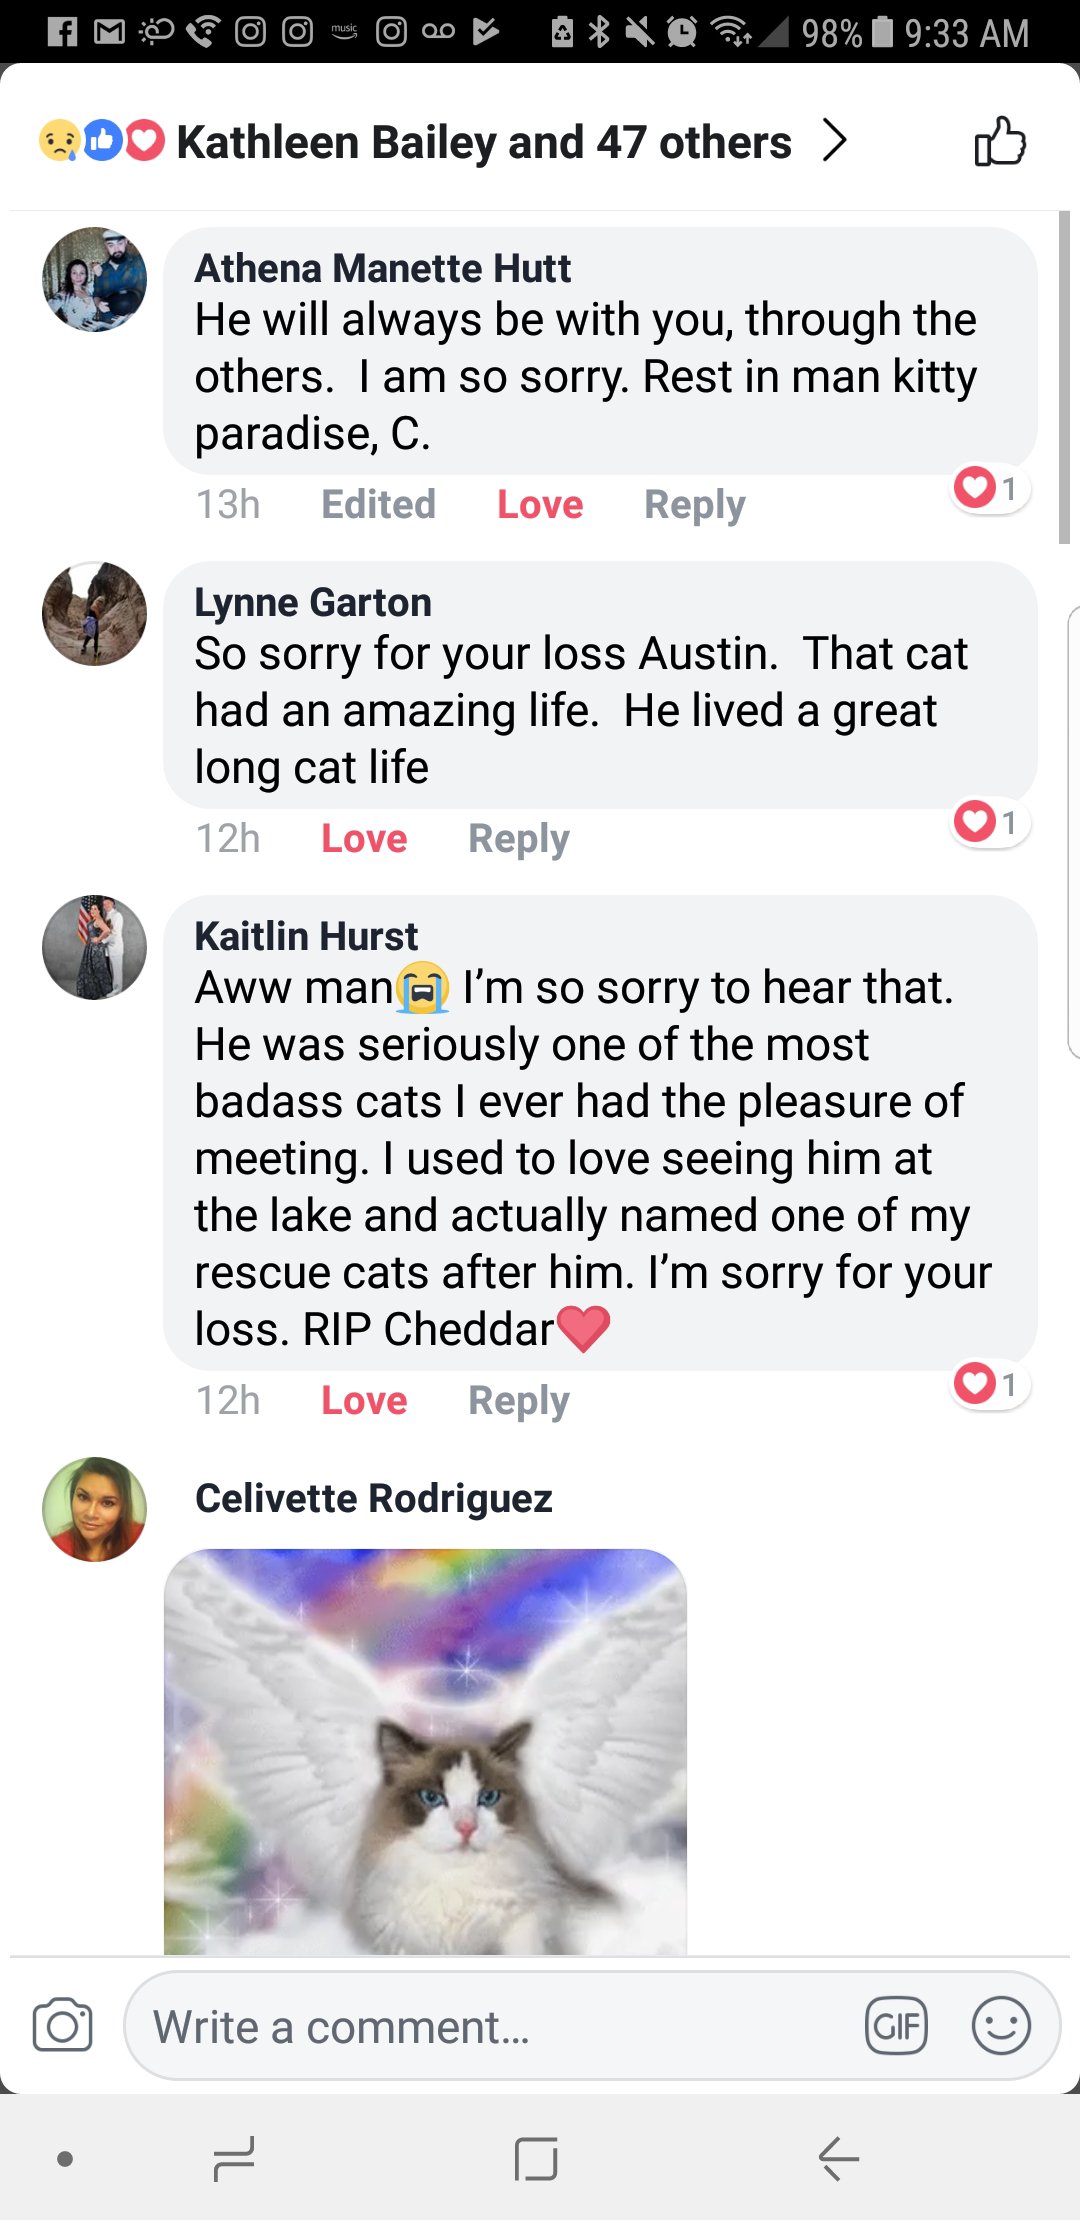This screenshot has height=2220, width=1080.
Task: Tap the heart reaction count on Kaitlin's comment
Action: pos(990,1384)
